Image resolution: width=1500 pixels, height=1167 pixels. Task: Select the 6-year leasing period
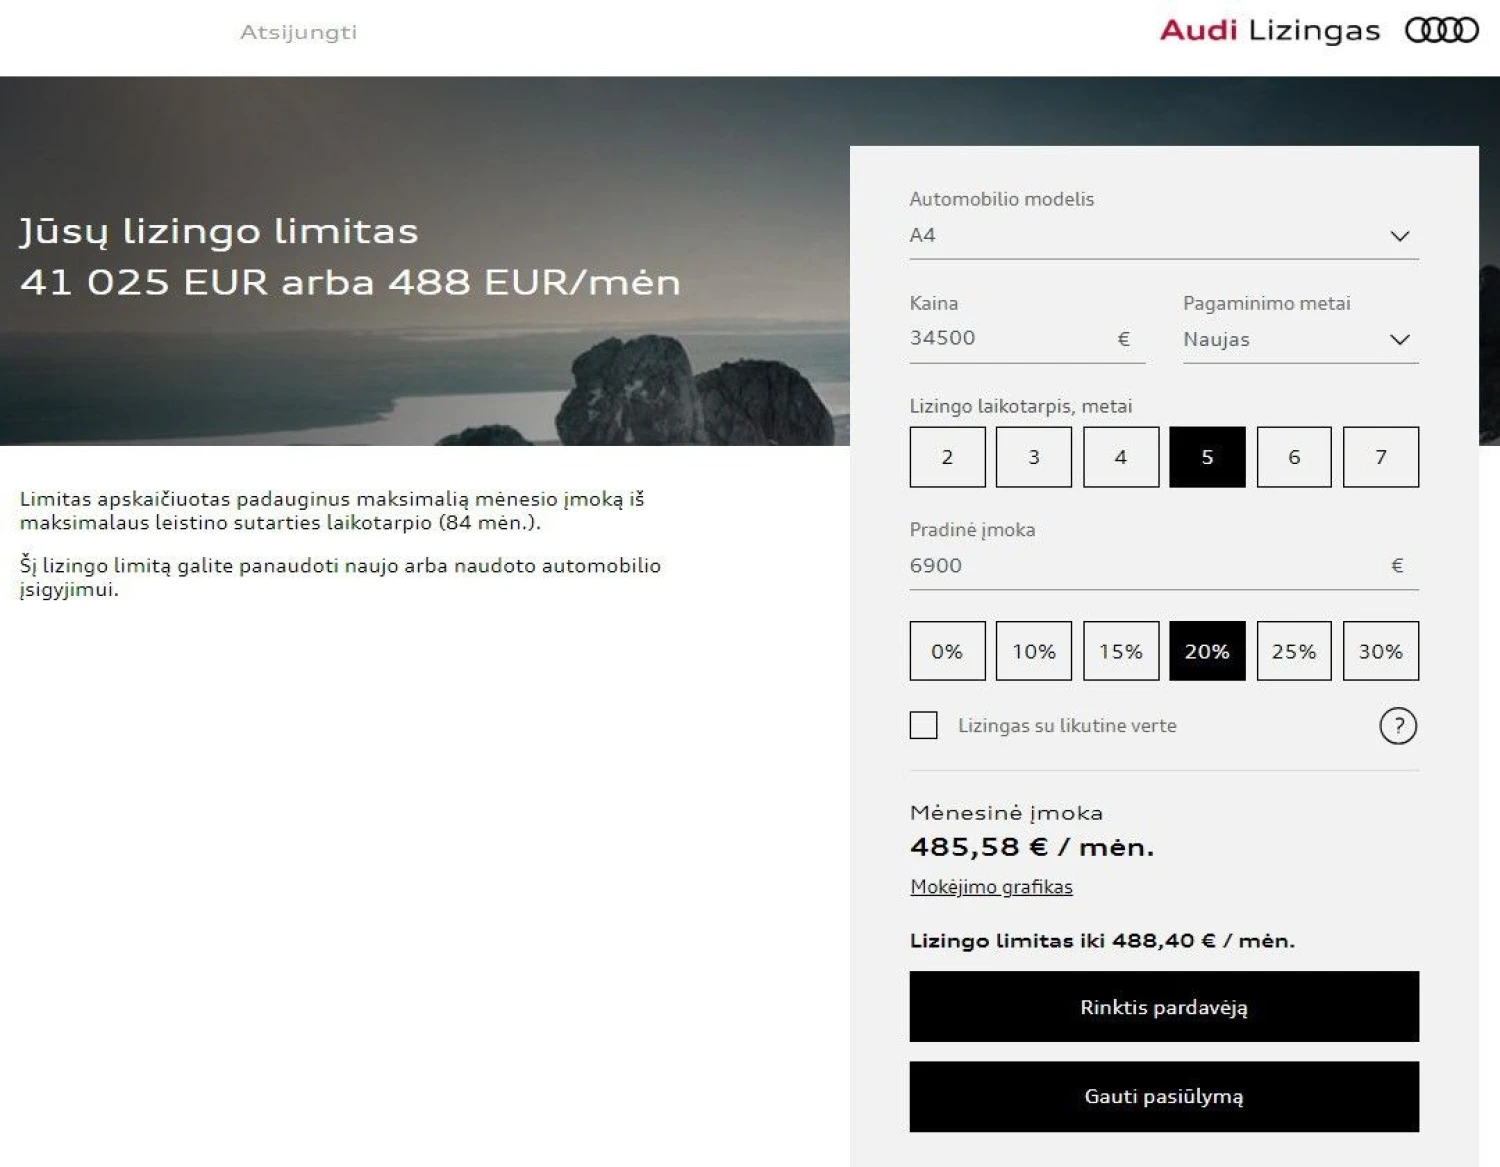1294,457
